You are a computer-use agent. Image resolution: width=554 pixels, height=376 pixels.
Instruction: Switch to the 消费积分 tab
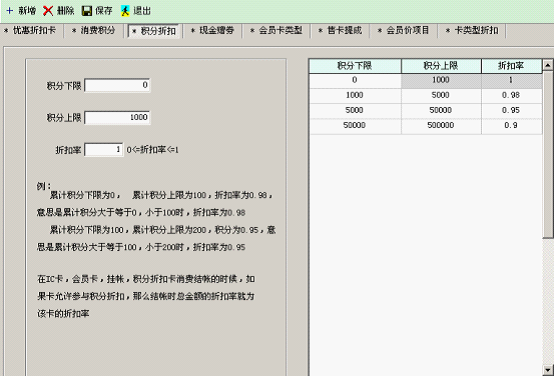[95, 31]
